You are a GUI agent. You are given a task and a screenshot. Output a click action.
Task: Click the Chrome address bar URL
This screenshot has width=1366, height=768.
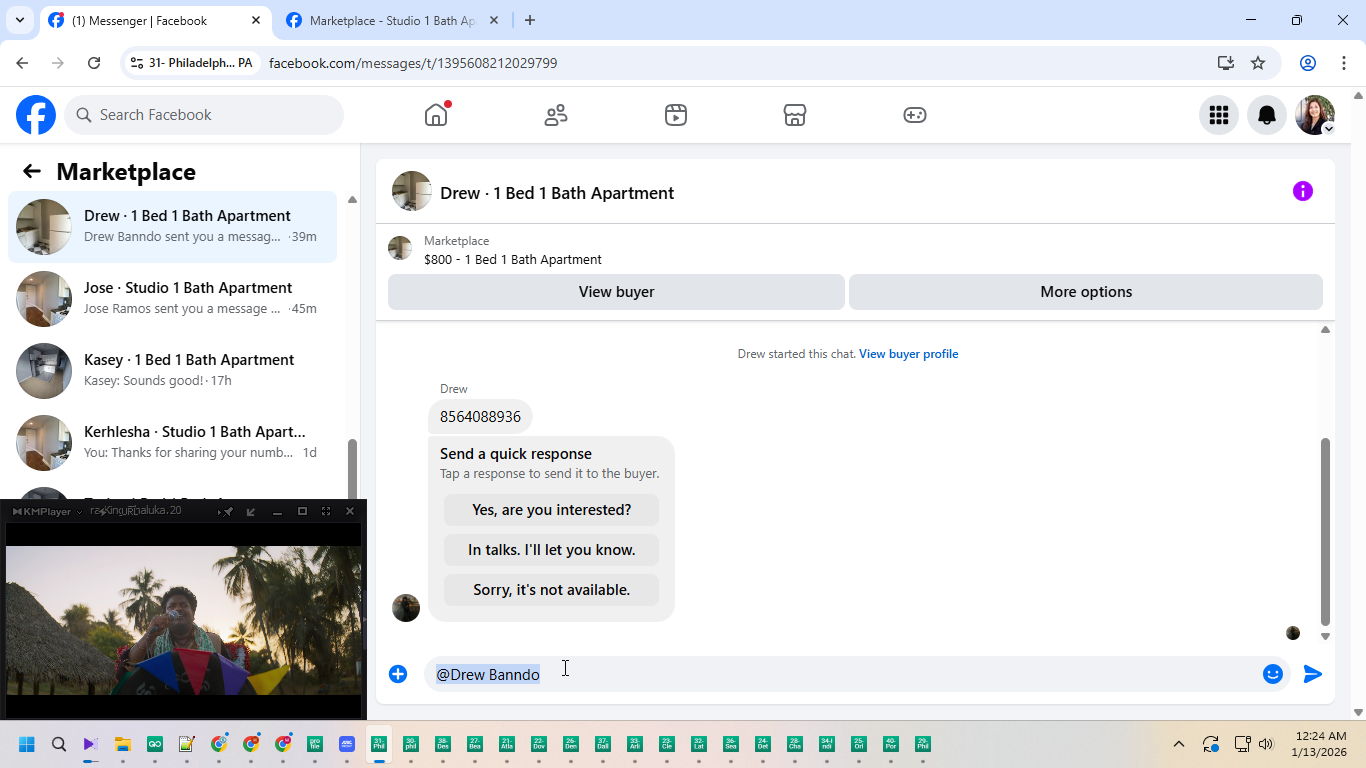click(x=413, y=63)
